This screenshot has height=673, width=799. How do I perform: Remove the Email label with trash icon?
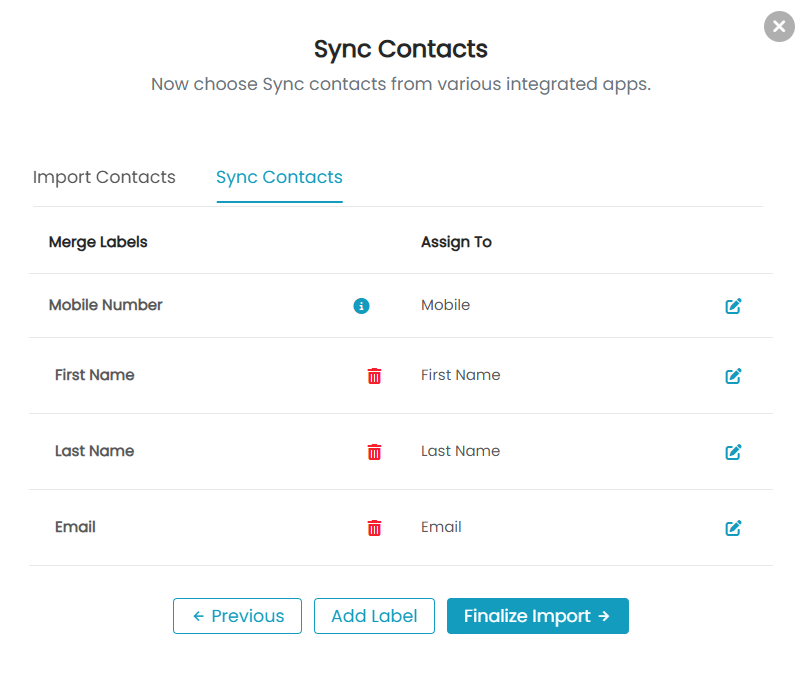374,528
